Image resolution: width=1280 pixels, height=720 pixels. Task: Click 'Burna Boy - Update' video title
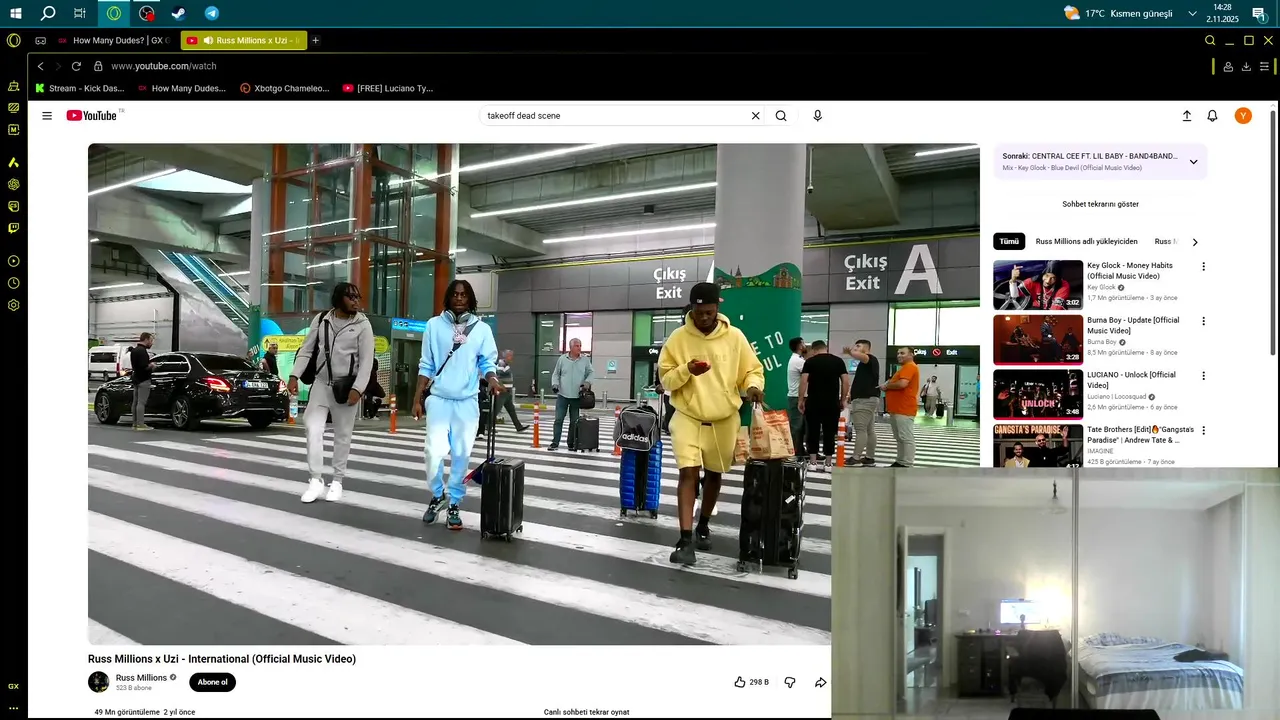(x=1133, y=325)
